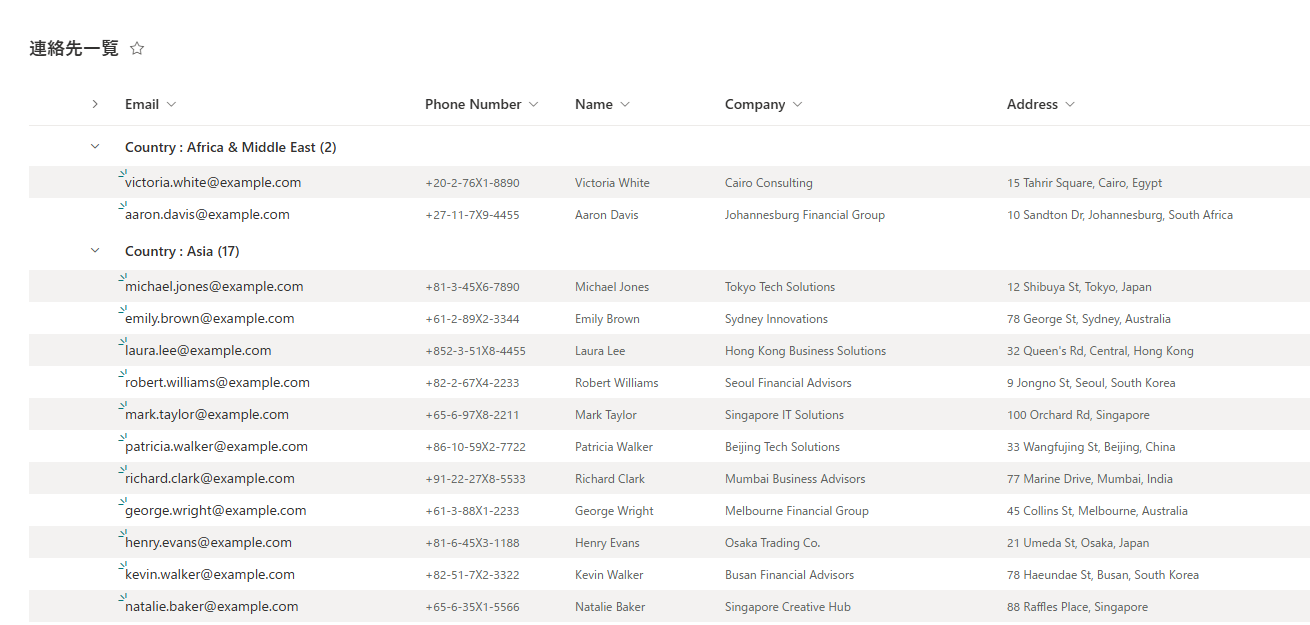
Task: Open patricia.walker@example.com item
Action: tap(216, 447)
